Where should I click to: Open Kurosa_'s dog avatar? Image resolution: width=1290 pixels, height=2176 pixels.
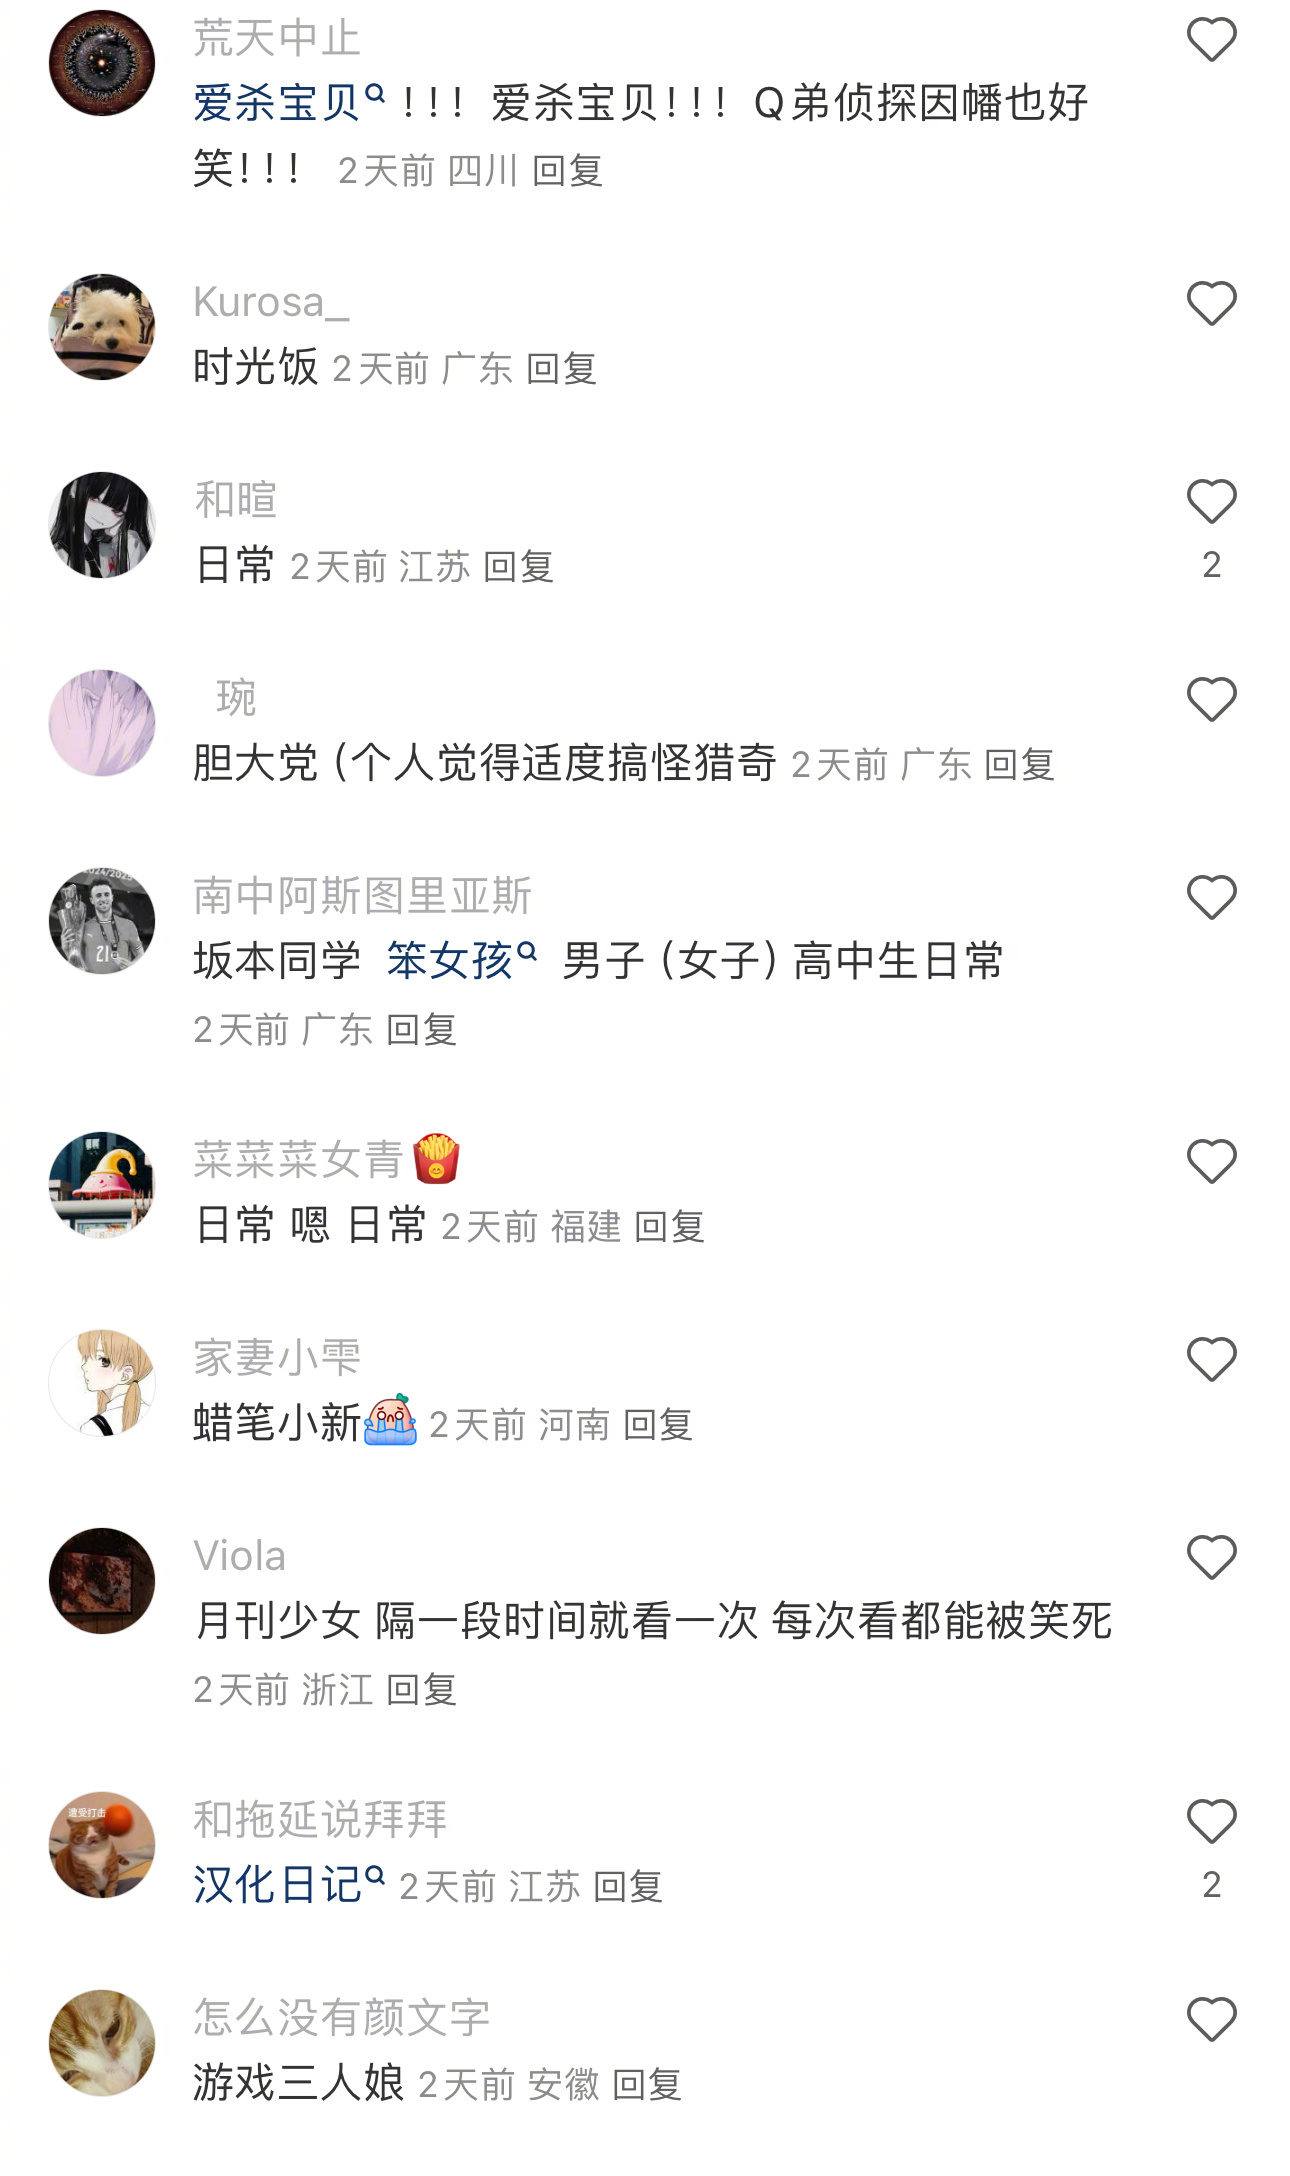[x=102, y=327]
